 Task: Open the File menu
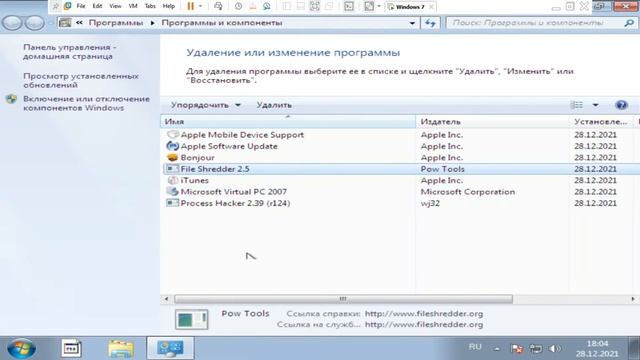[x=81, y=6]
